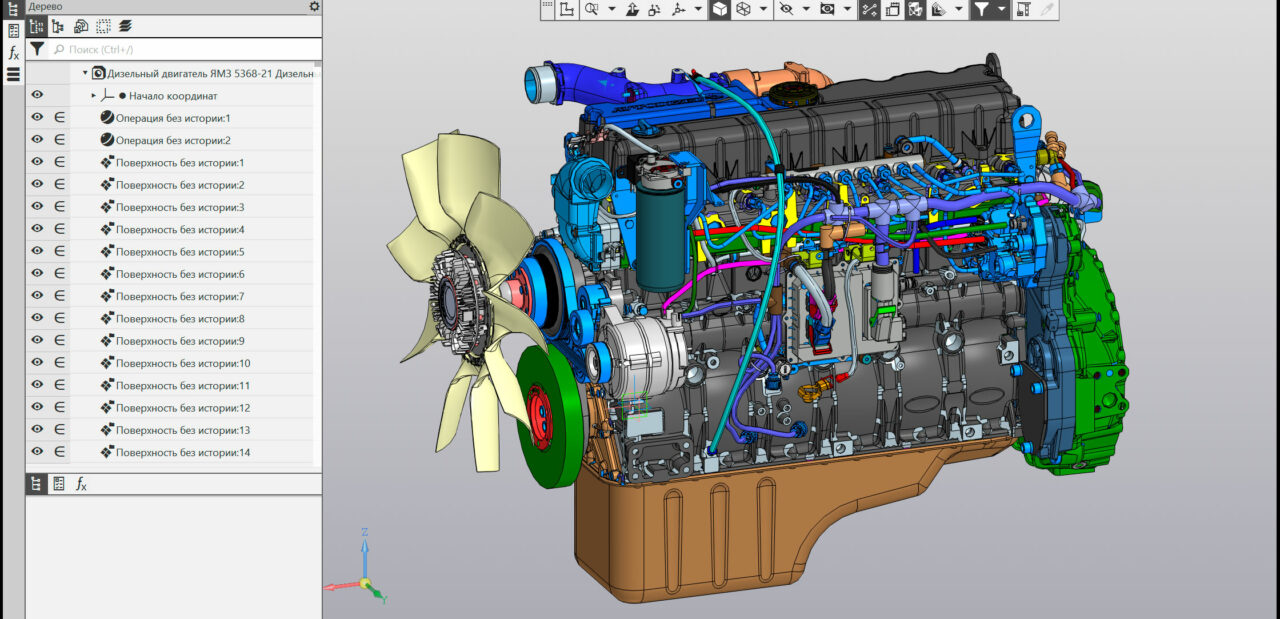
Task: Click the layers stack icon in tree toolbar
Action: (x=125, y=27)
